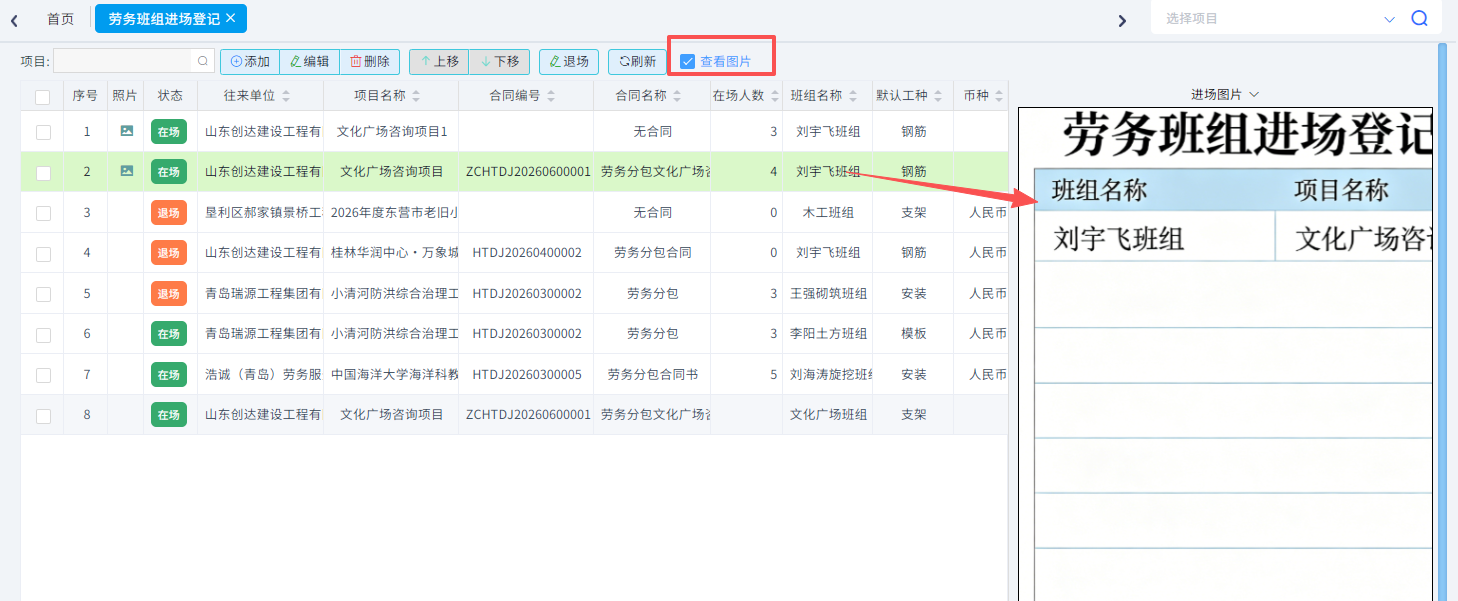Sort by the 项目名称 column arrows
The width and height of the screenshot is (1458, 601).
tap(416, 96)
